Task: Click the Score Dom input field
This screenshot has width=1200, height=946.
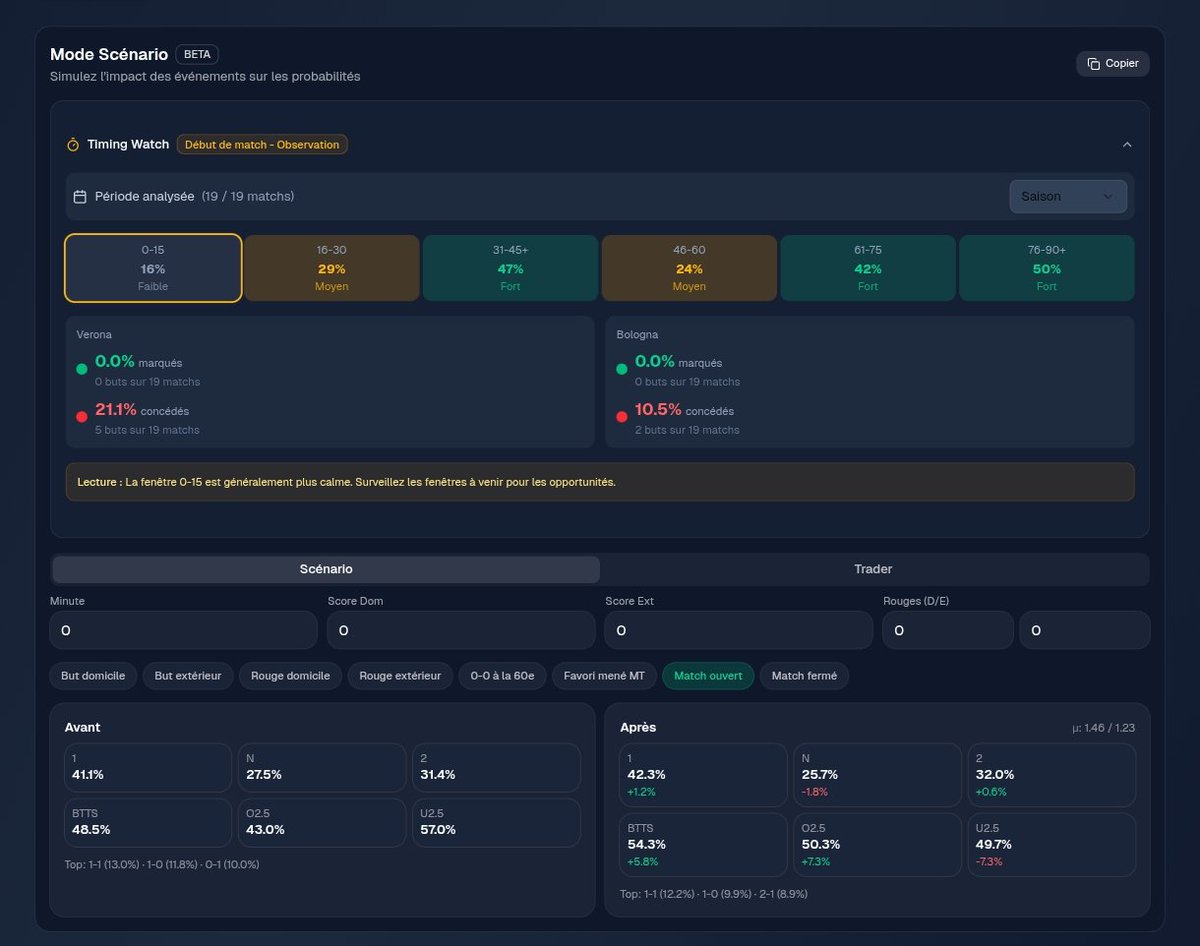Action: tap(461, 630)
